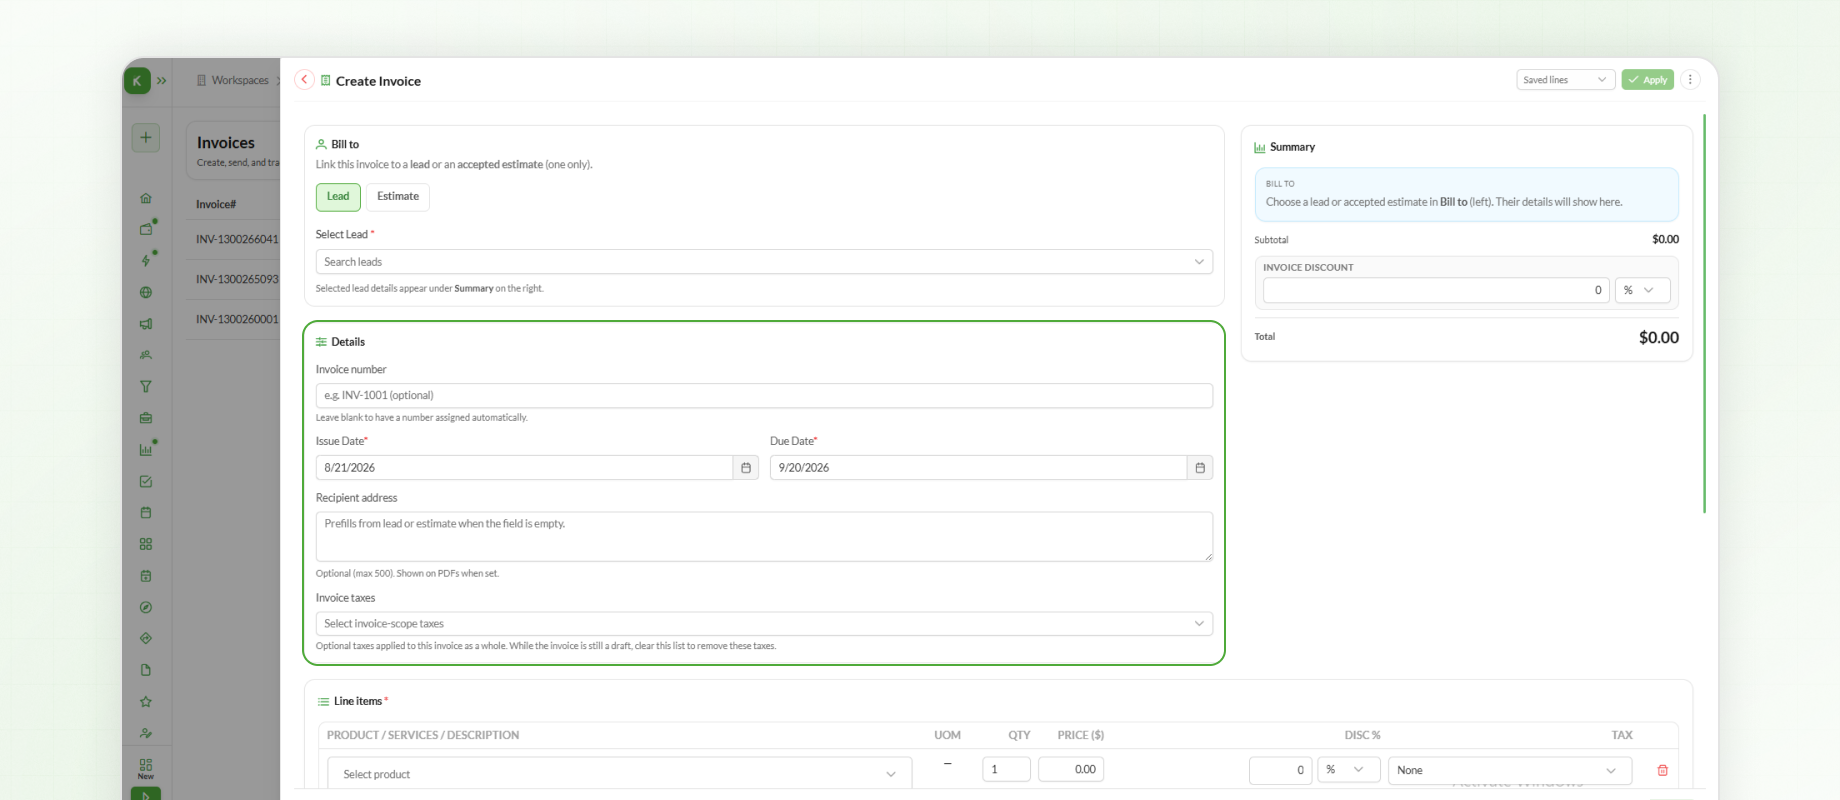Open compass icon in sidebar

coord(146,607)
